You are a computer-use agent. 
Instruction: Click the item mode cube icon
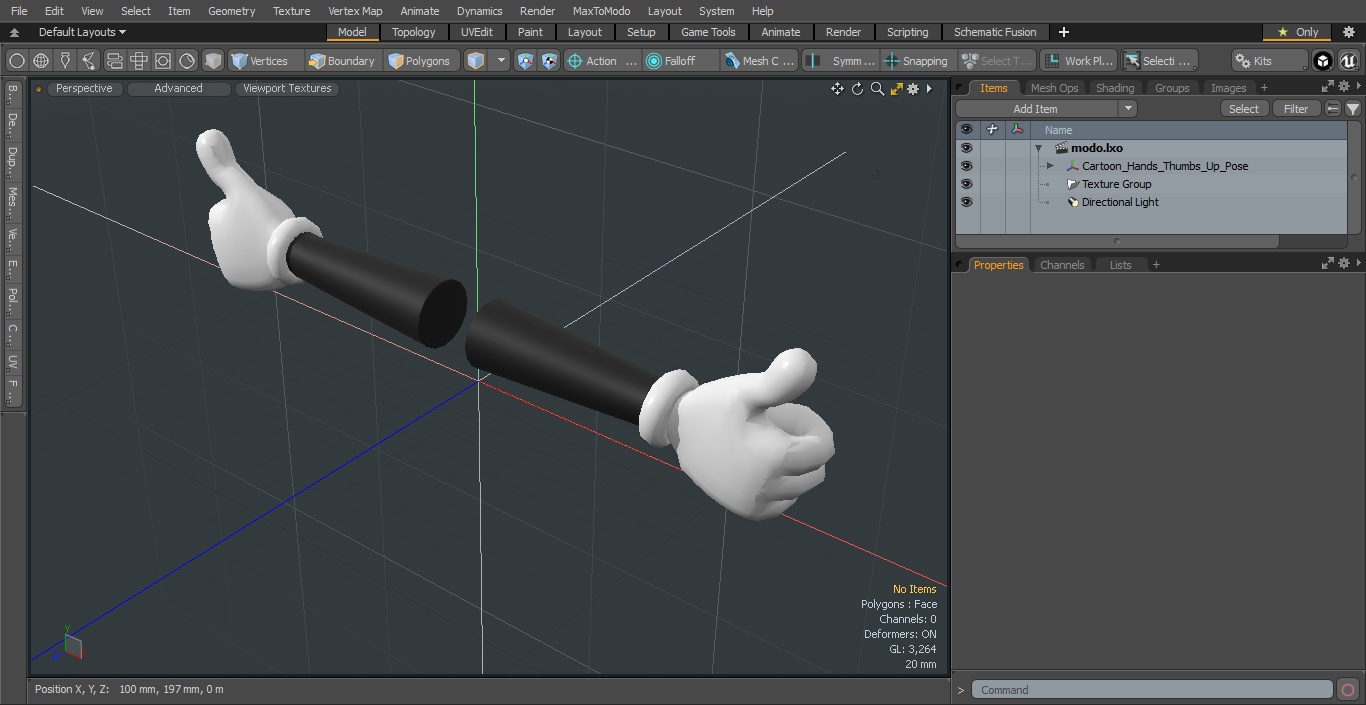coord(476,61)
